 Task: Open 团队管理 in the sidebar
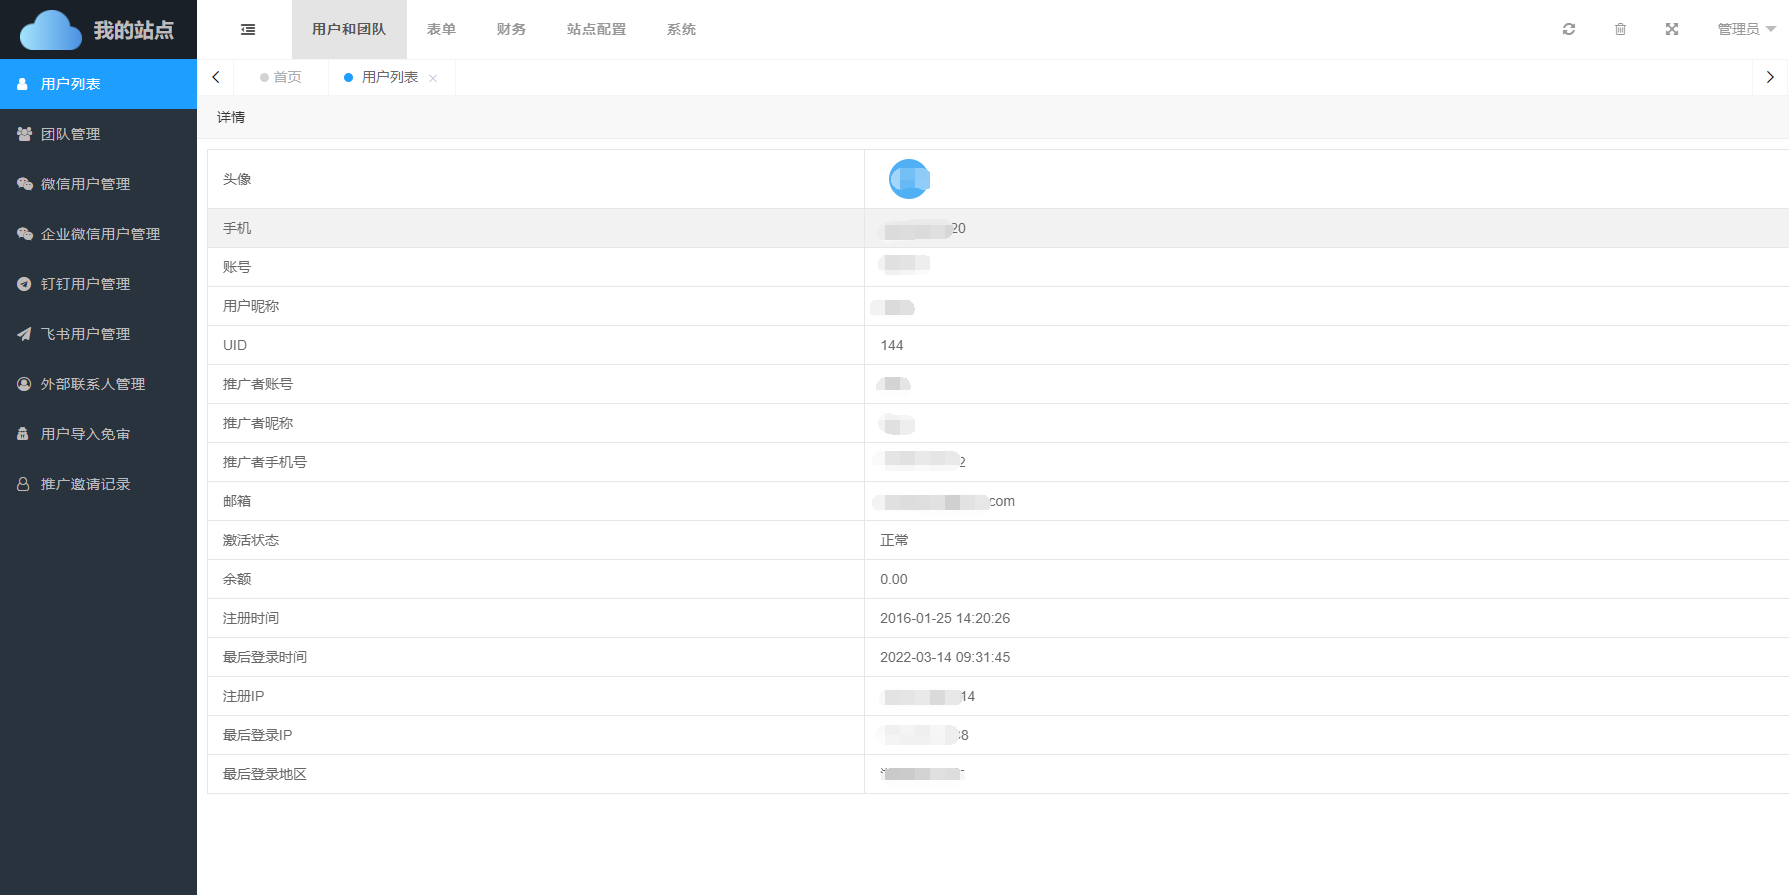[70, 134]
